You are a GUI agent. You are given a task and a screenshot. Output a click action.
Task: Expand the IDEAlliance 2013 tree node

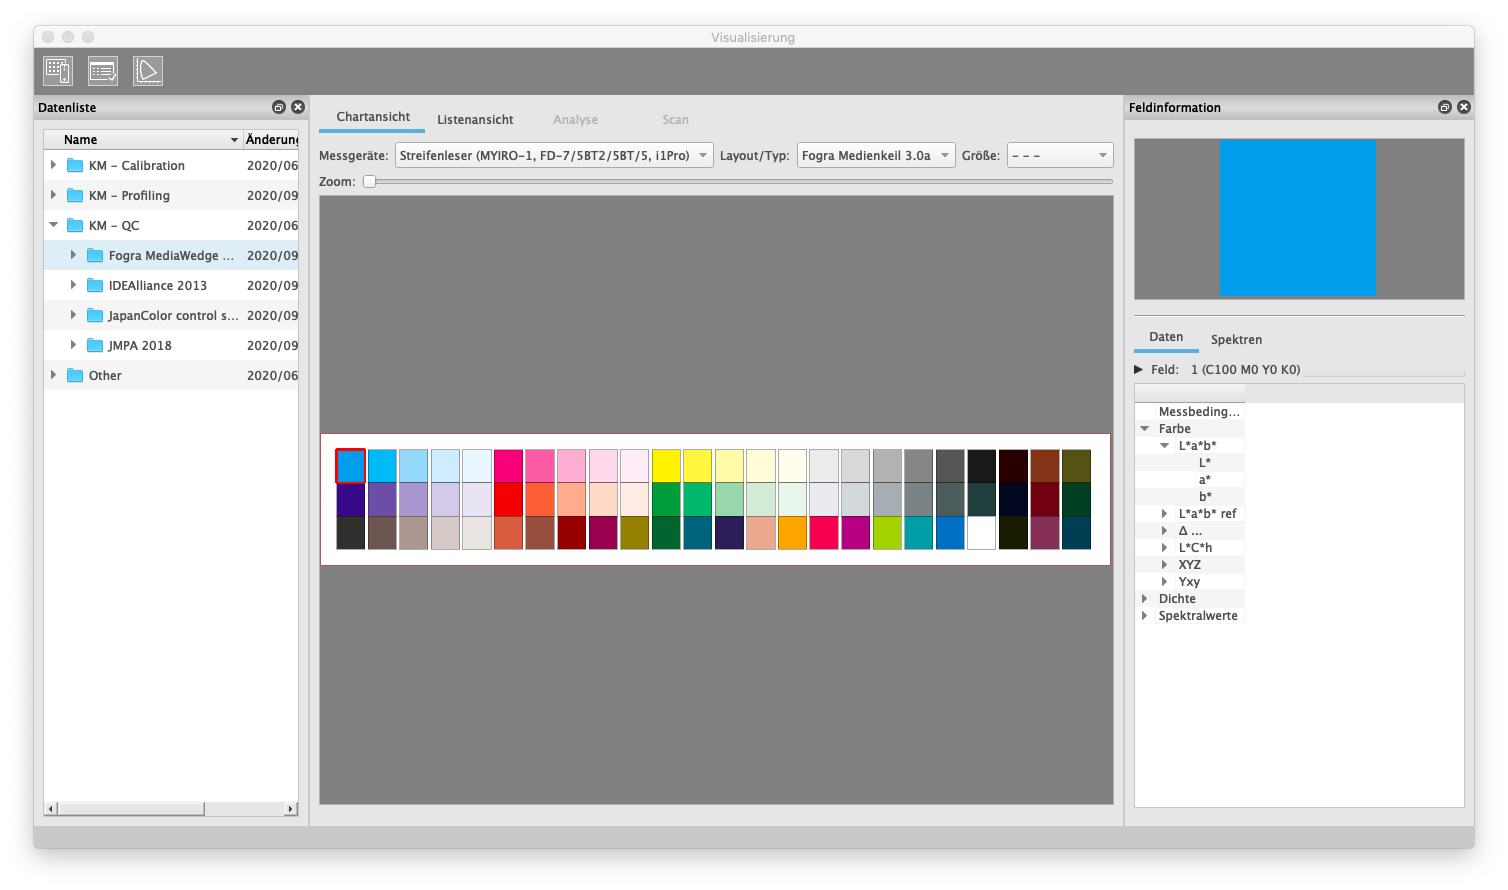pyautogui.click(x=73, y=285)
